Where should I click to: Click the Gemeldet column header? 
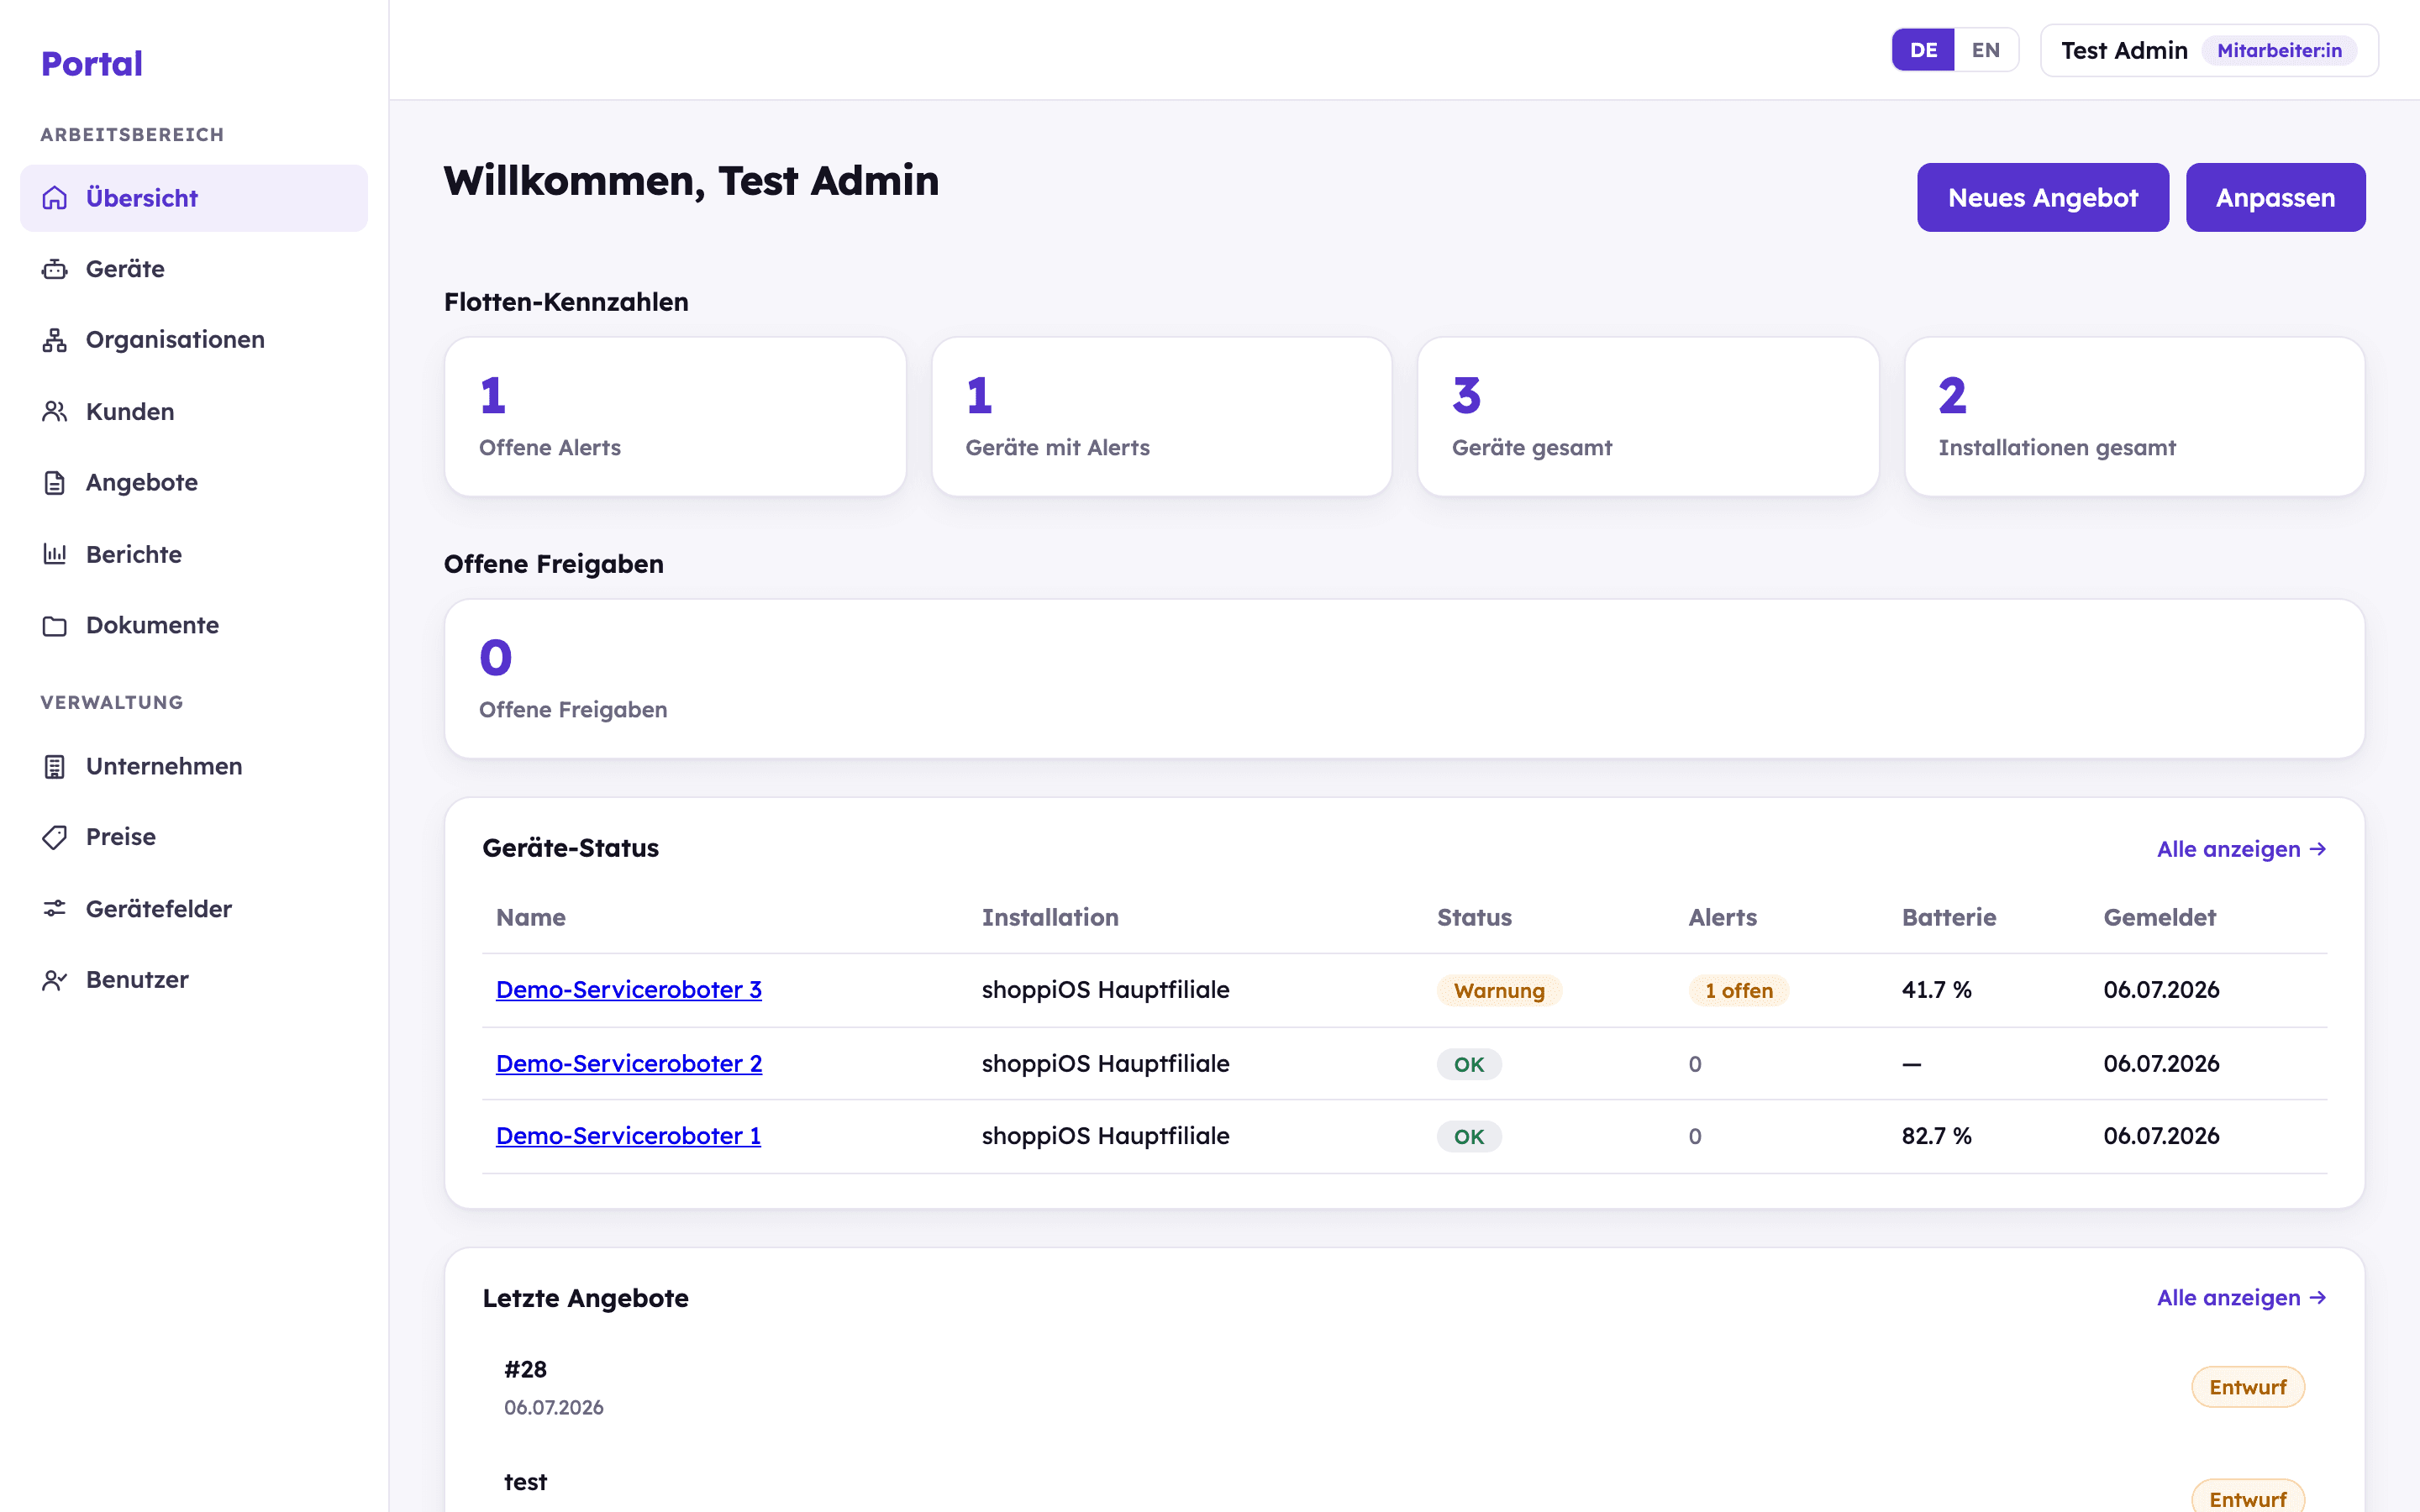pyautogui.click(x=2159, y=917)
